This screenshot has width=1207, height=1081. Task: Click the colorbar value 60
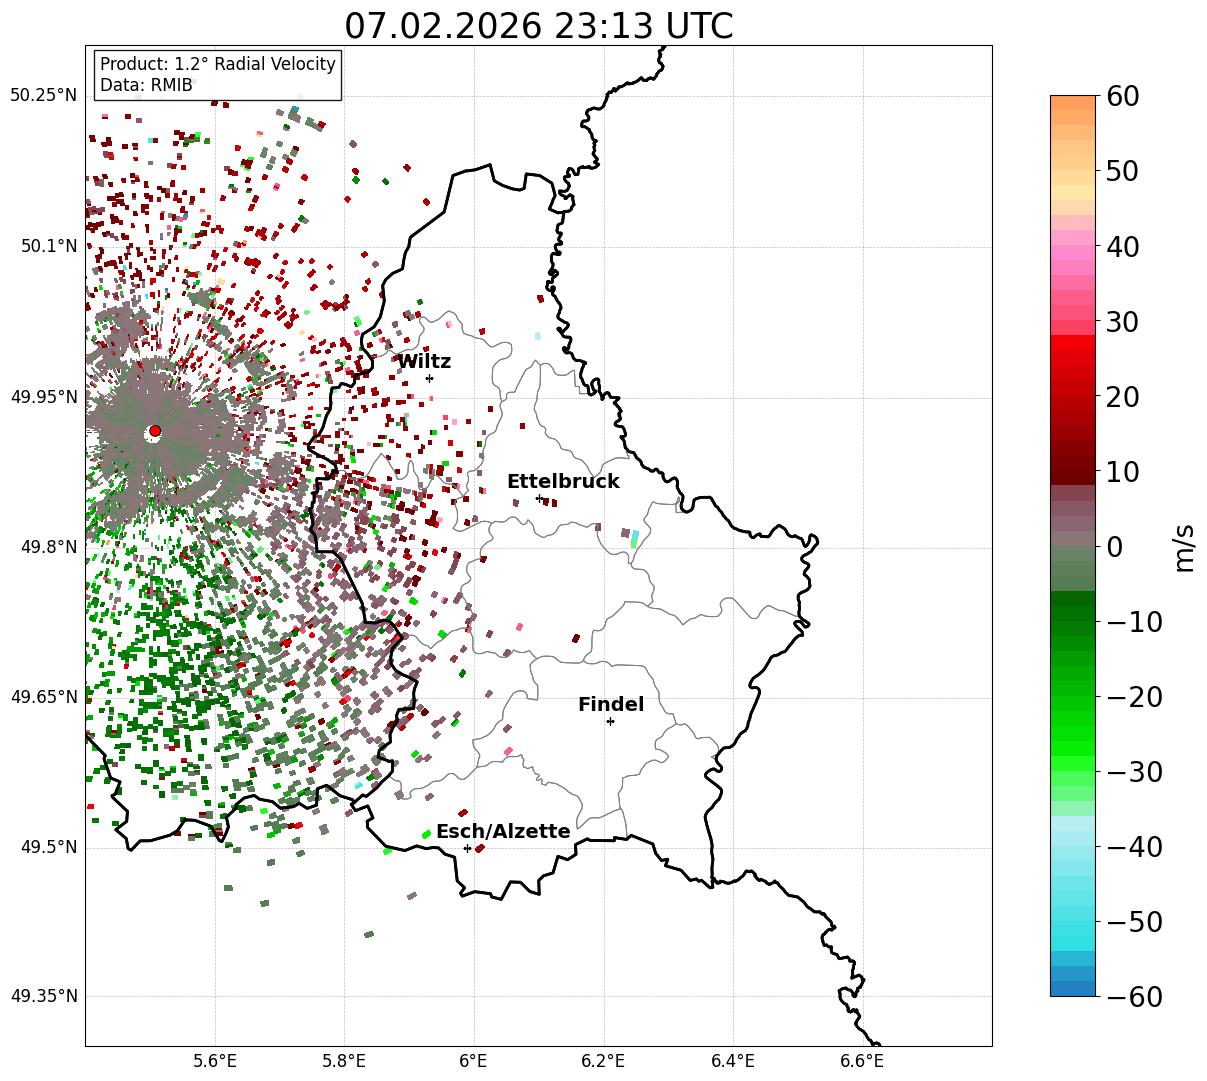pyautogui.click(x=1123, y=96)
